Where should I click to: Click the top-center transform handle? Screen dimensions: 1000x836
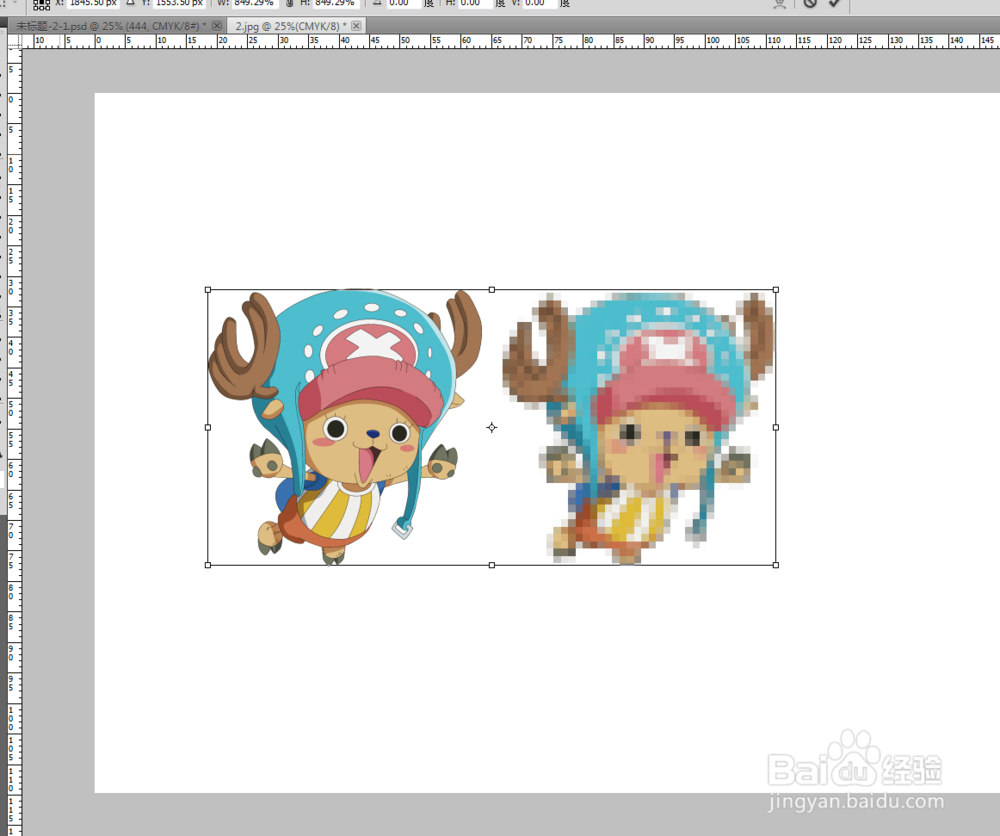tap(492, 290)
